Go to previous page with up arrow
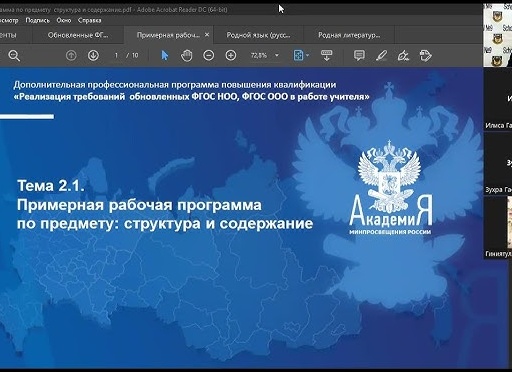 click(71, 55)
